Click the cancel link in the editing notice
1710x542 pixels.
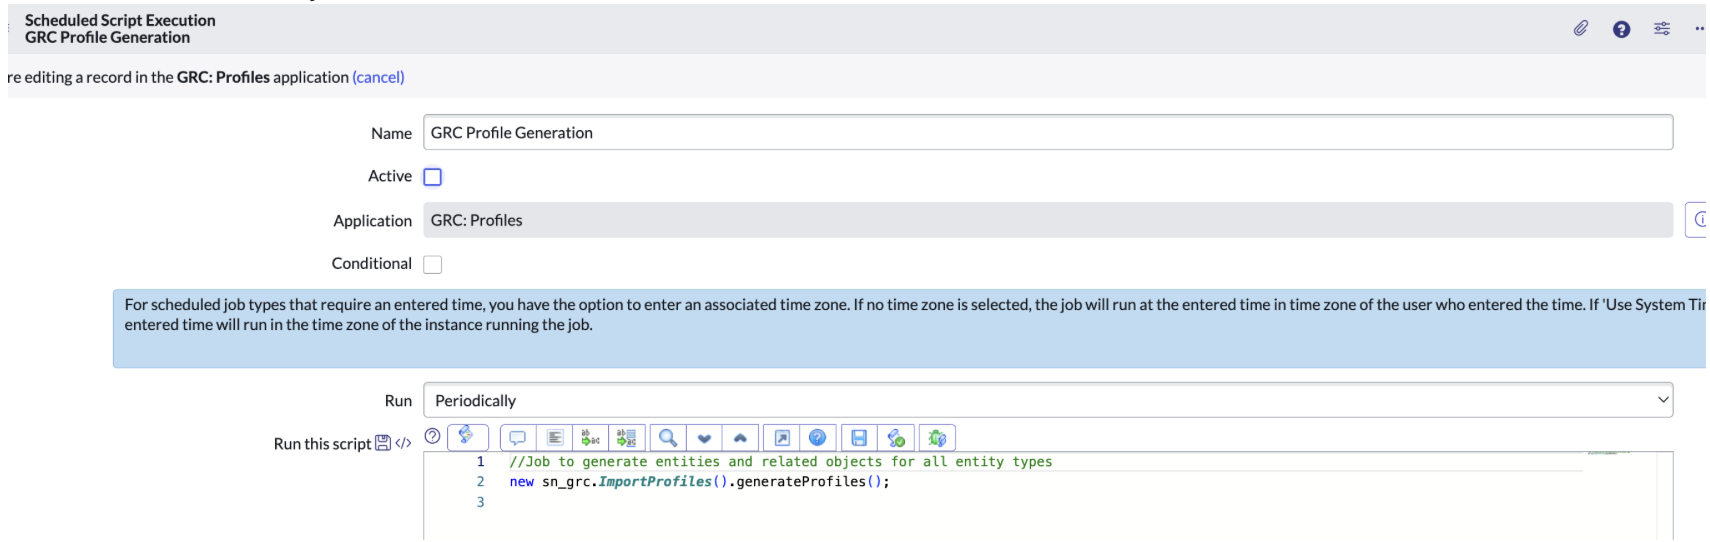(378, 77)
